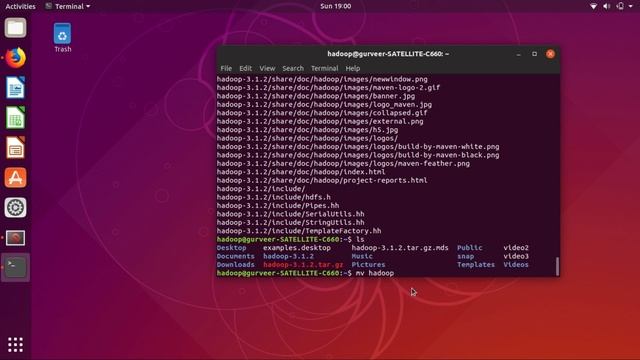
Task: Close the terminal window
Action: click(x=550, y=54)
